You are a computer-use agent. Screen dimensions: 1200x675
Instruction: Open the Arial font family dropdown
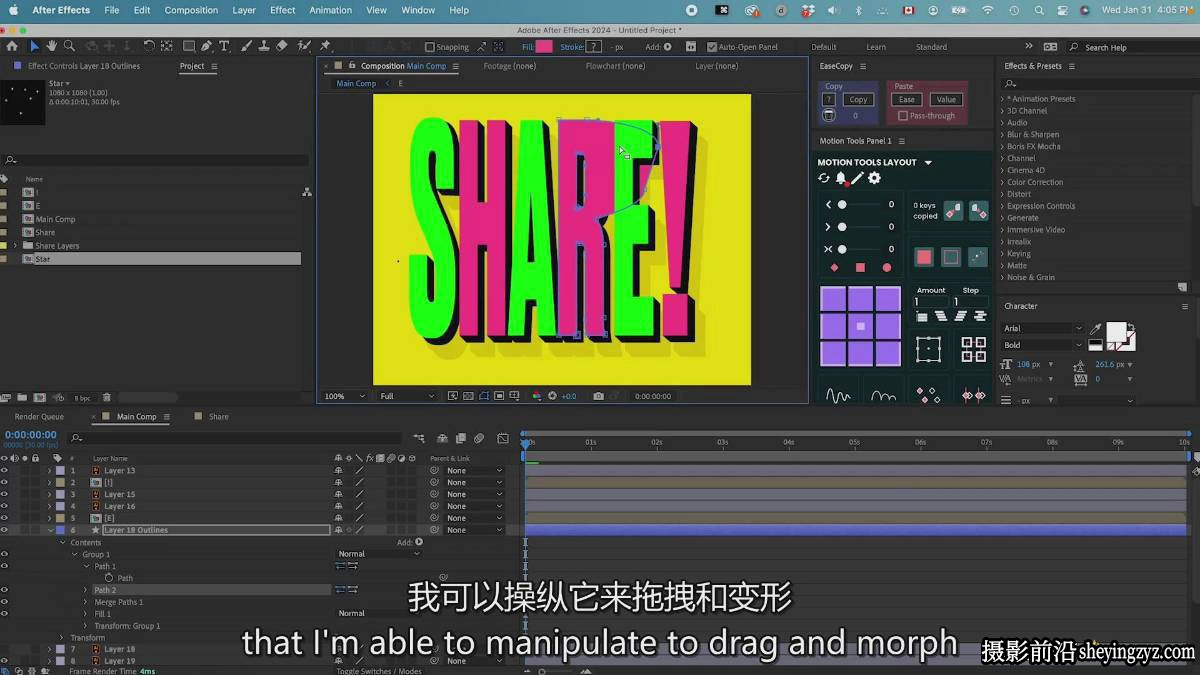pos(1042,328)
